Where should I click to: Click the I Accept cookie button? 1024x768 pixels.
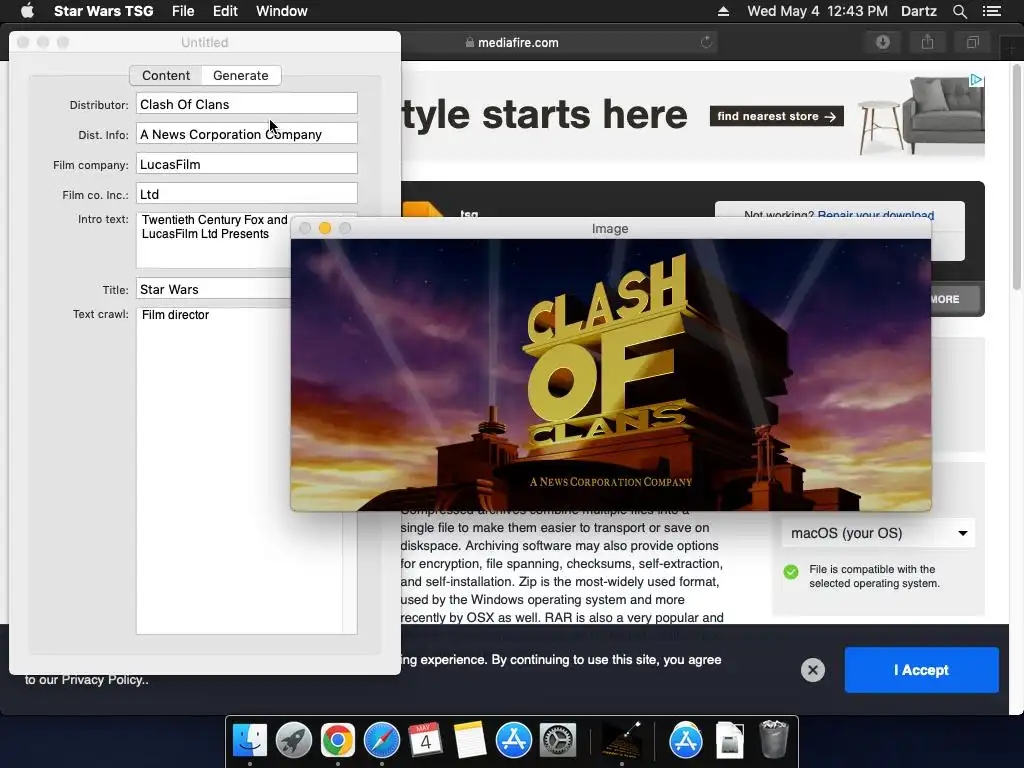pyautogui.click(x=921, y=670)
